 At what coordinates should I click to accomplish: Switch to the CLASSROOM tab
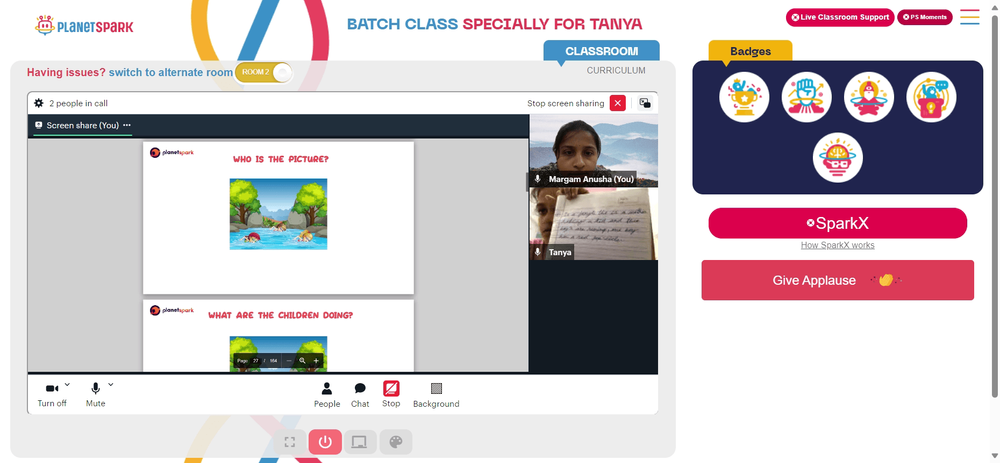(x=601, y=51)
